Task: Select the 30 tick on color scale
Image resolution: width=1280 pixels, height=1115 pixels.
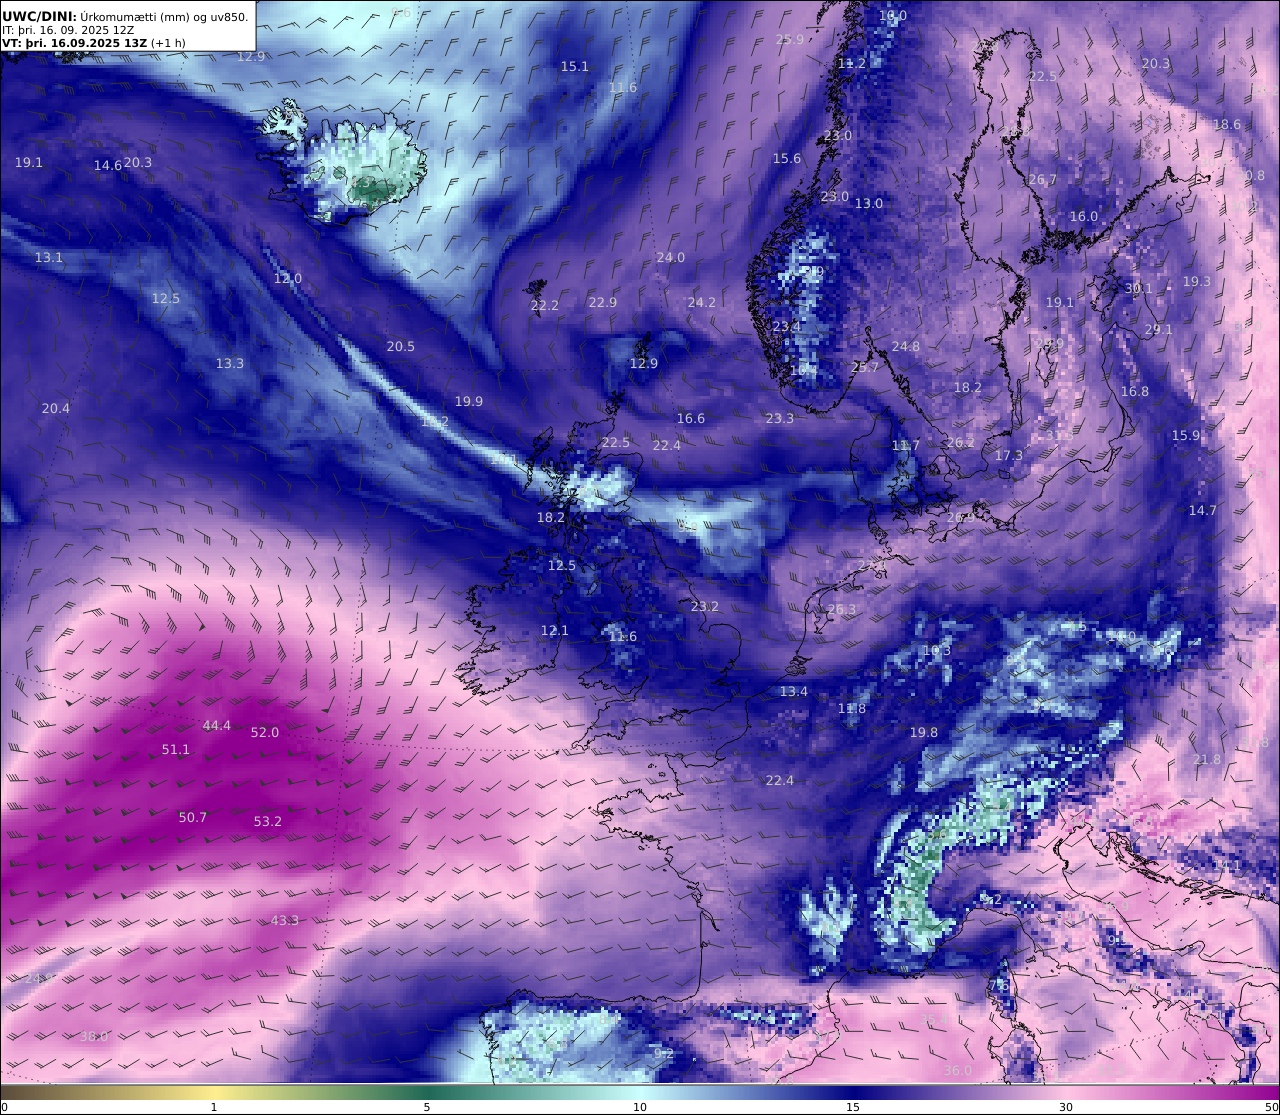Action: (1066, 1107)
